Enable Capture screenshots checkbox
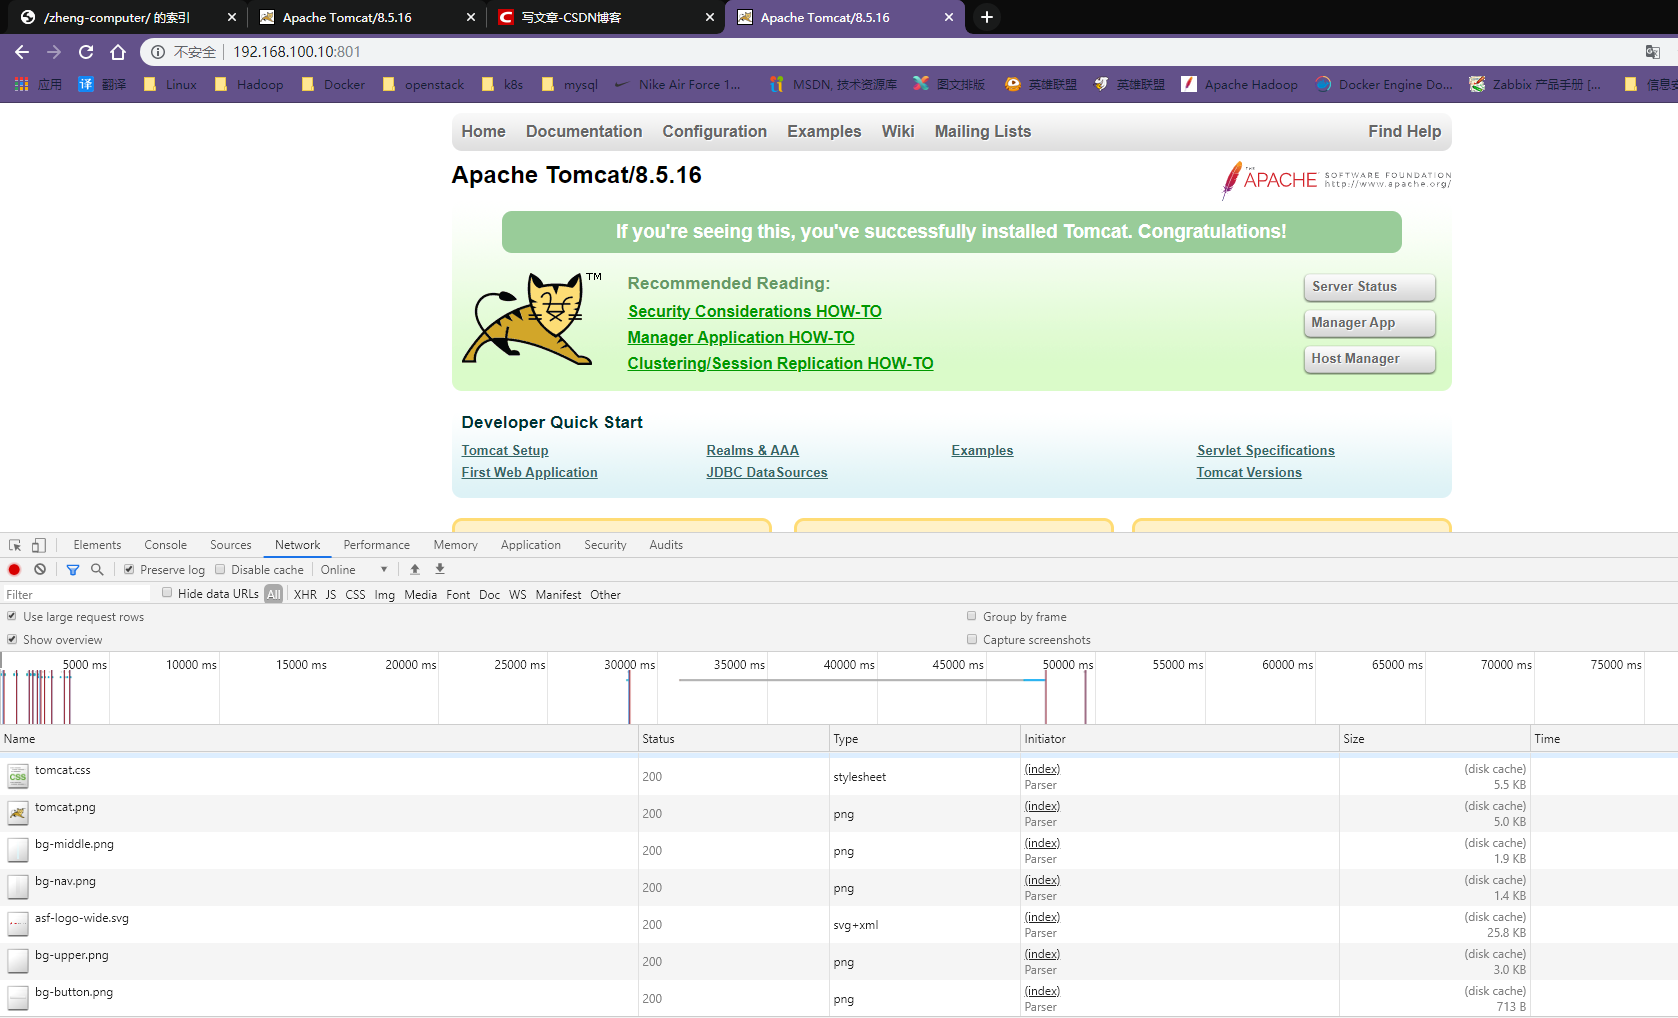The height and width of the screenshot is (1018, 1678). pos(972,639)
